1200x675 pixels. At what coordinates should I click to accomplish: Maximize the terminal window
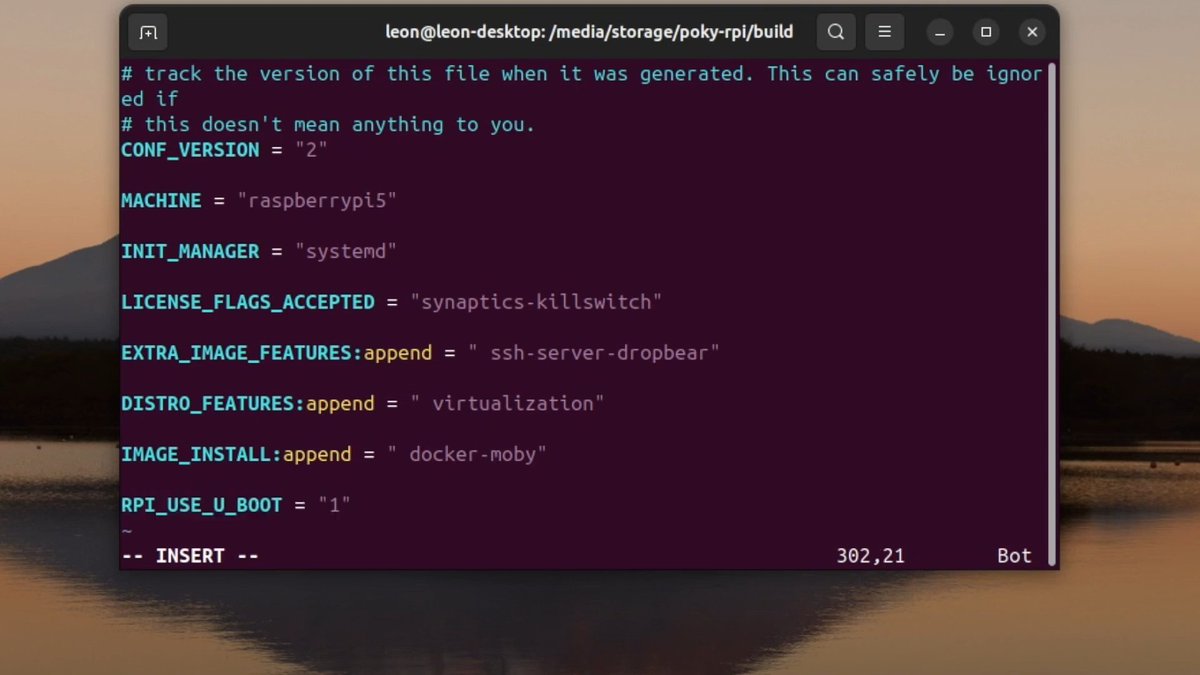tap(986, 32)
